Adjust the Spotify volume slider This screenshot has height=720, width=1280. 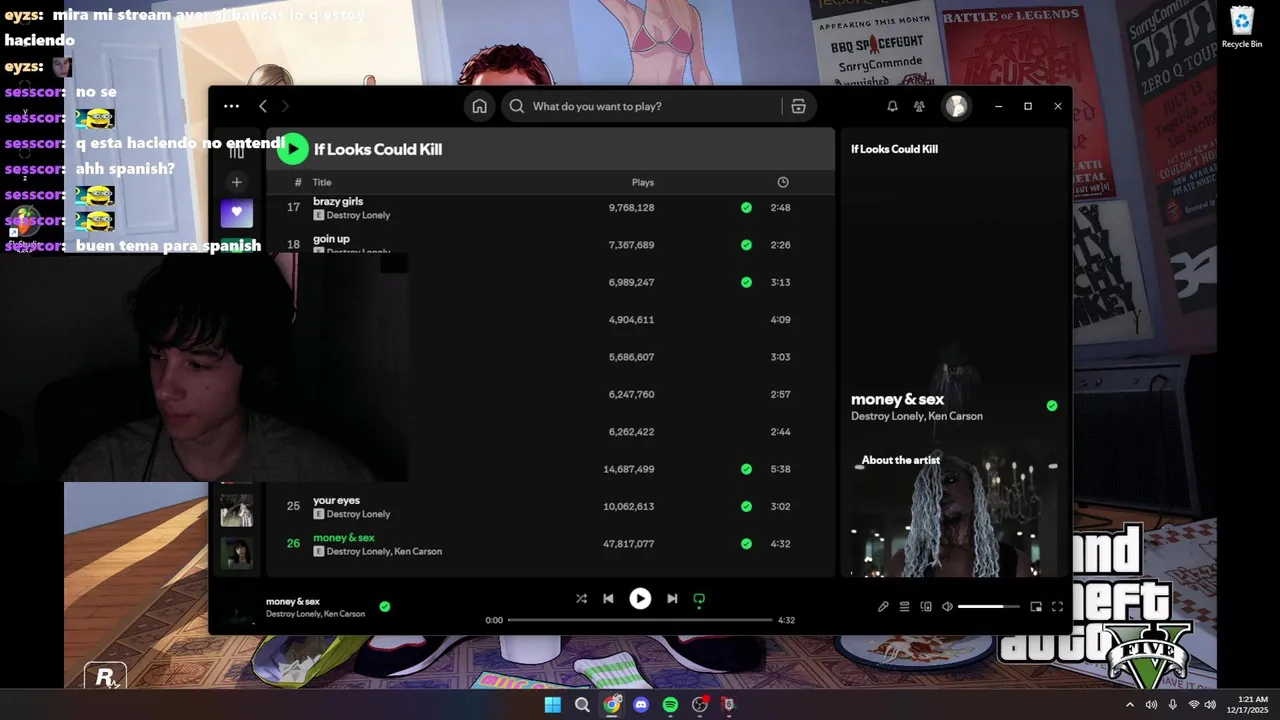989,607
